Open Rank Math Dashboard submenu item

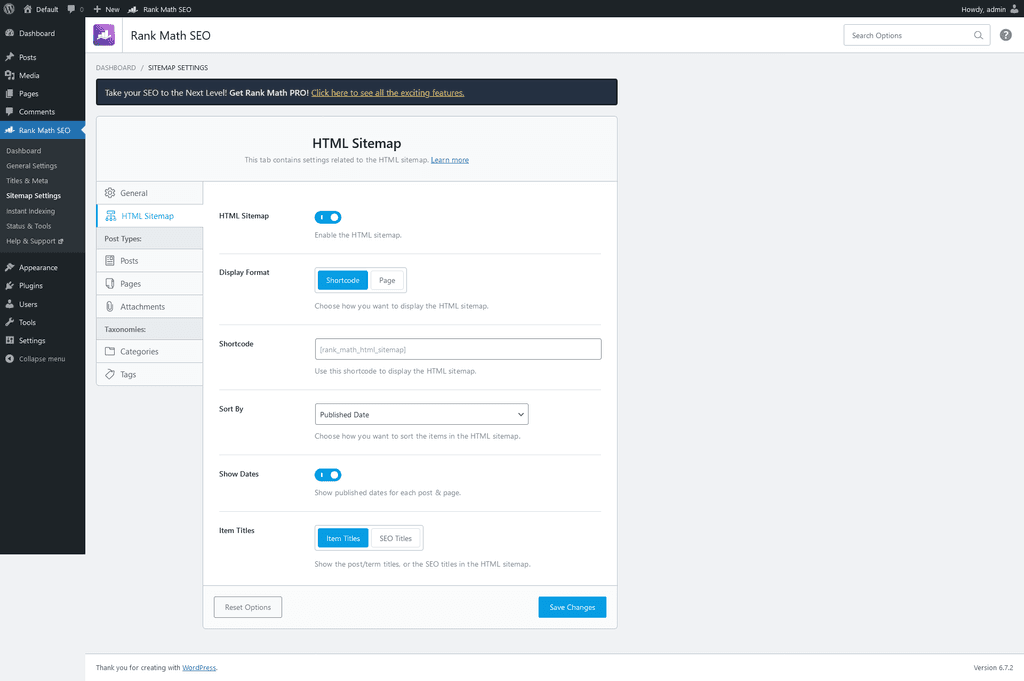point(24,151)
